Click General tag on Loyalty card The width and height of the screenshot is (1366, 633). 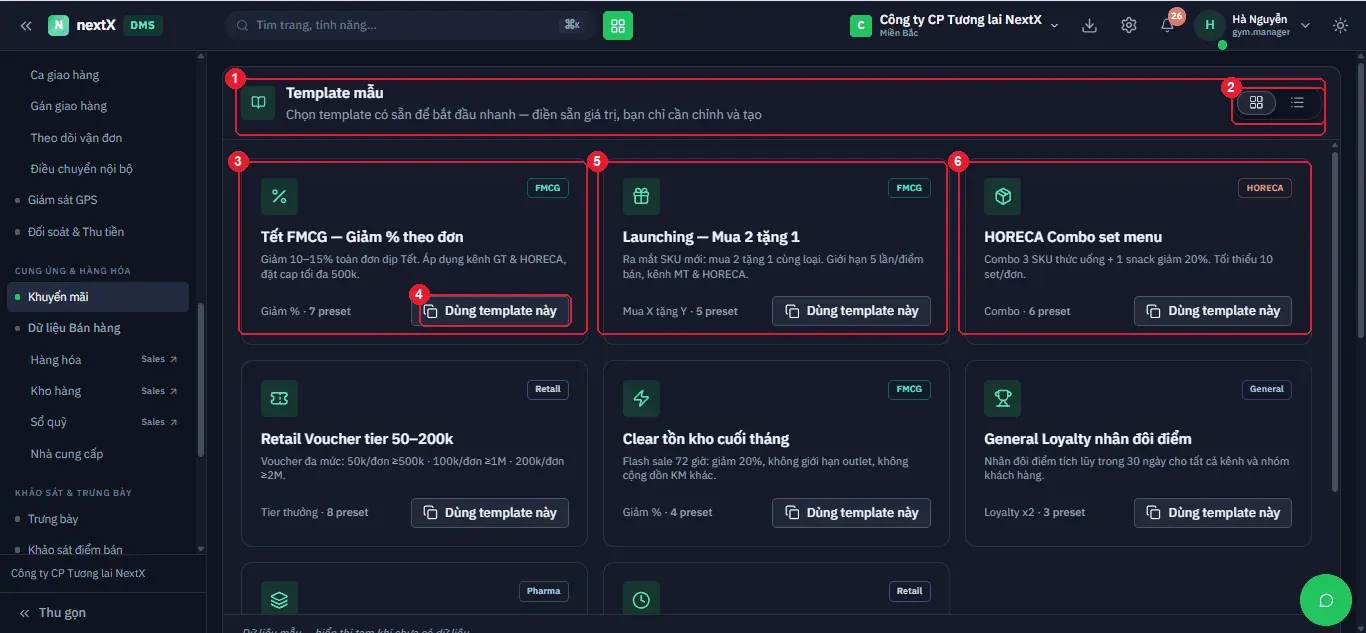[1267, 389]
